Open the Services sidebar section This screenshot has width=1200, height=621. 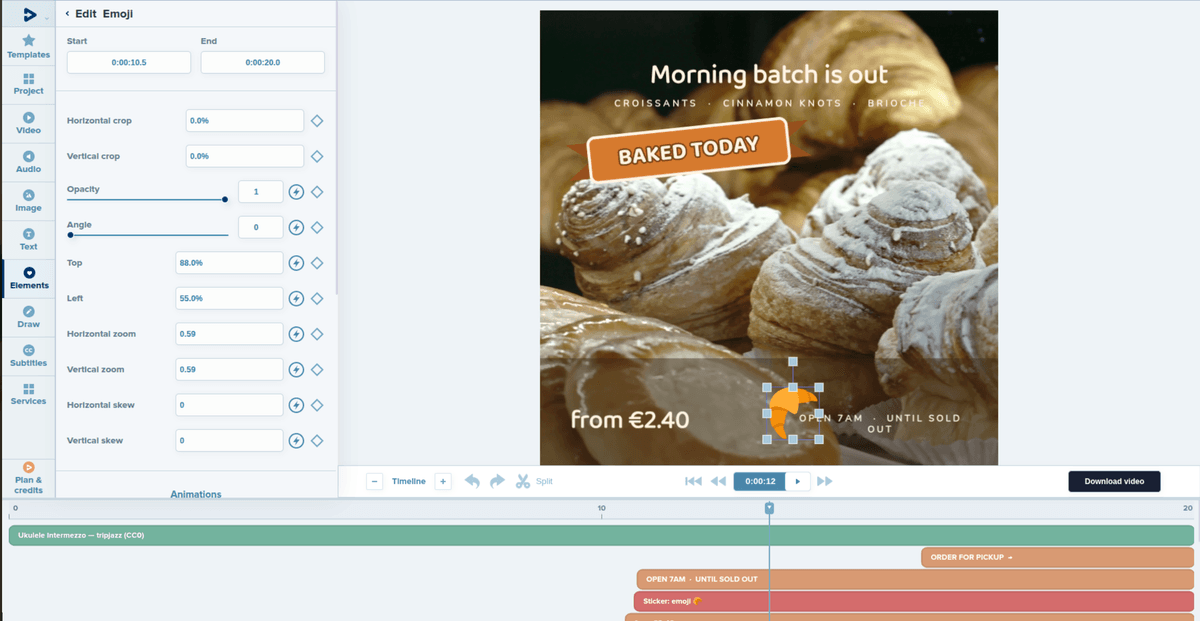[28, 394]
